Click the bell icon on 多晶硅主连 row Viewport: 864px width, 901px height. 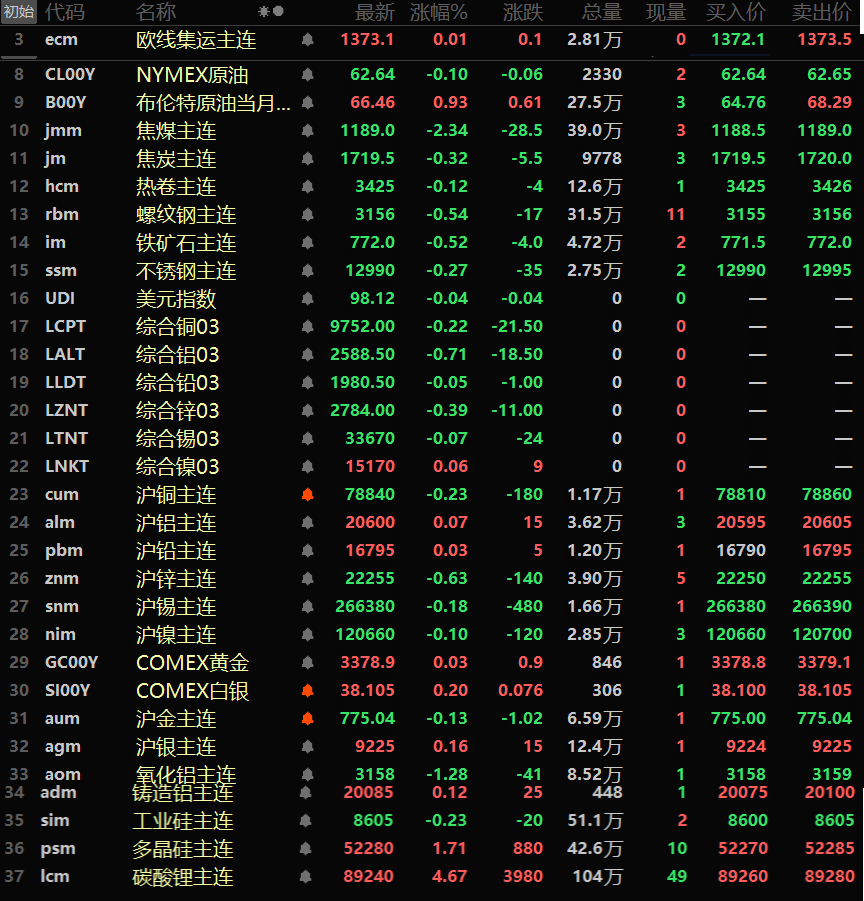[x=307, y=849]
